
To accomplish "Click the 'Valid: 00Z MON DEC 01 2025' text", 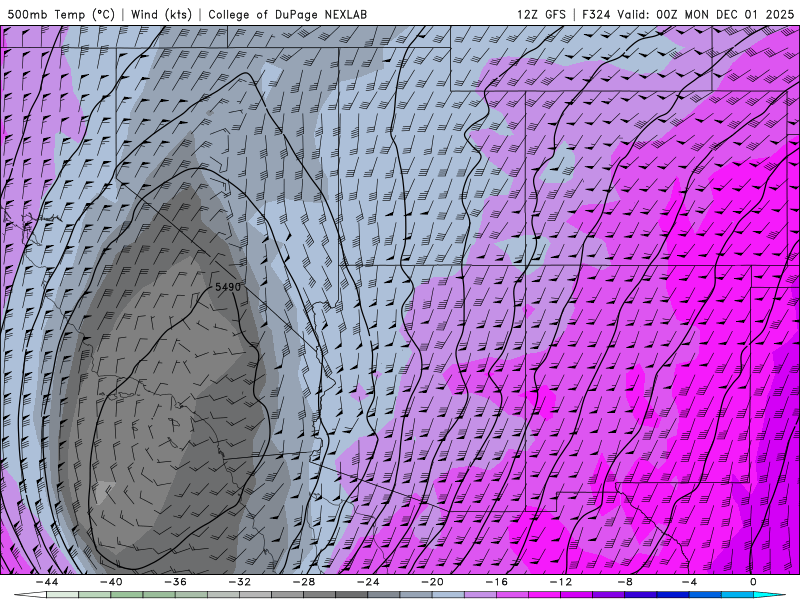I will 706,14.
